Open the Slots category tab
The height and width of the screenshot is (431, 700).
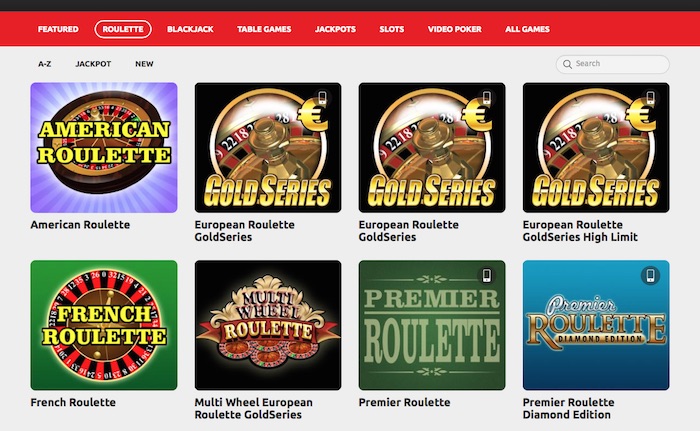[392, 29]
